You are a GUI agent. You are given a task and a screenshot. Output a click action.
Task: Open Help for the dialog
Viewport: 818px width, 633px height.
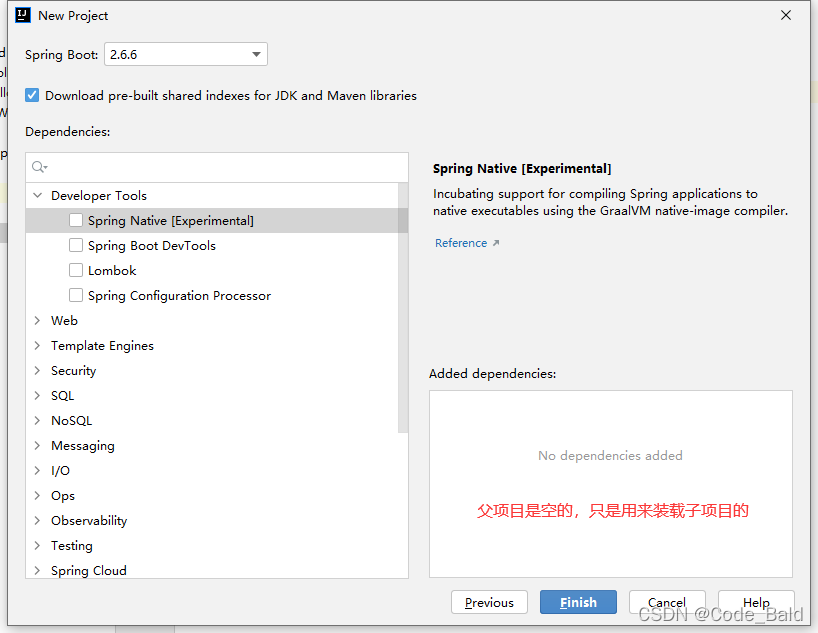click(x=756, y=602)
